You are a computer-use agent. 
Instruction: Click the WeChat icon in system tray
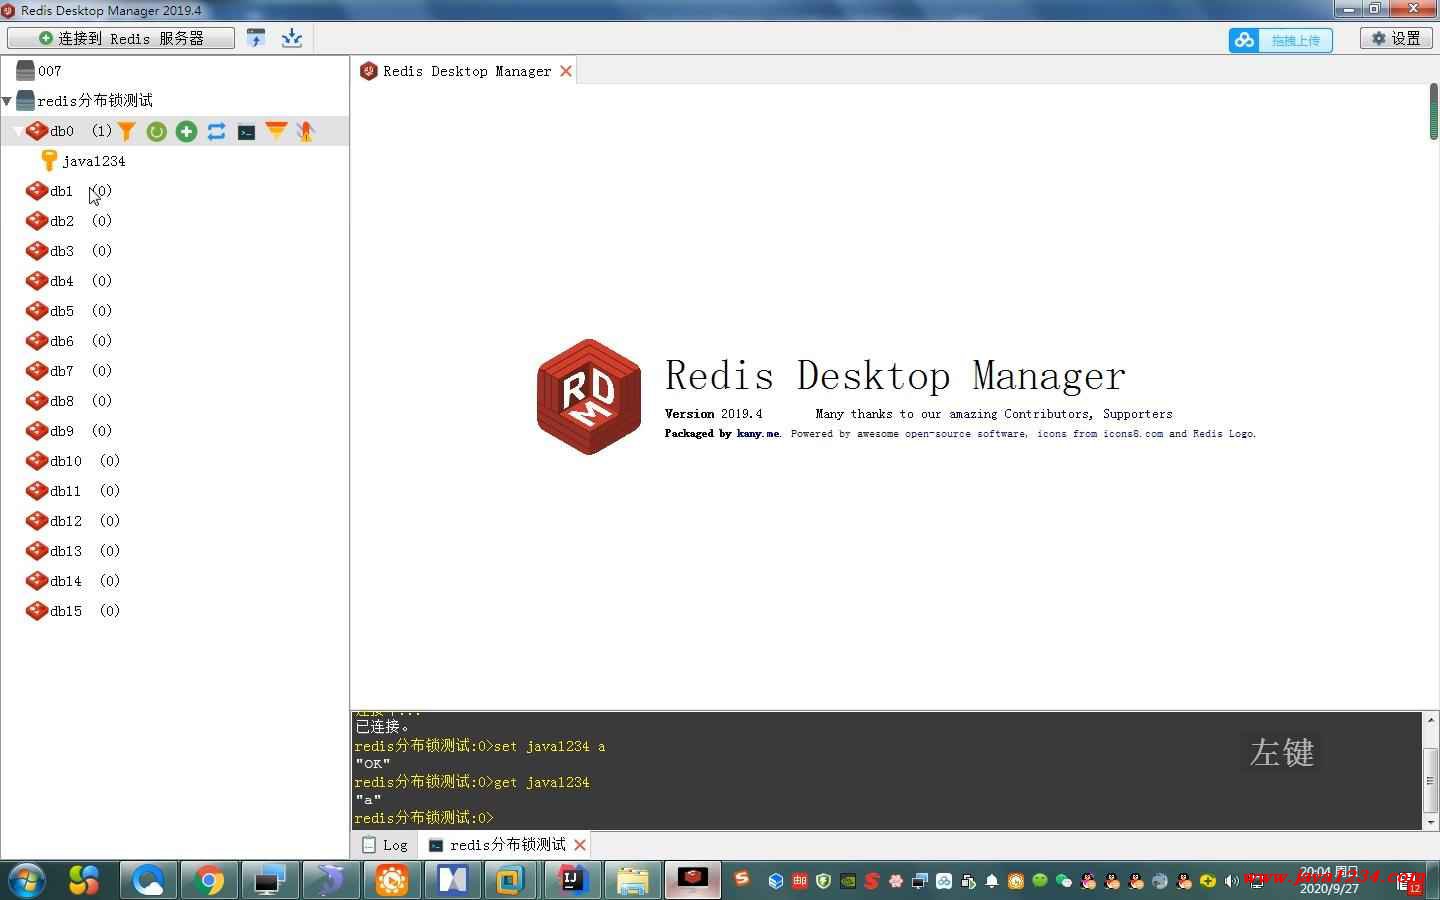1064,881
